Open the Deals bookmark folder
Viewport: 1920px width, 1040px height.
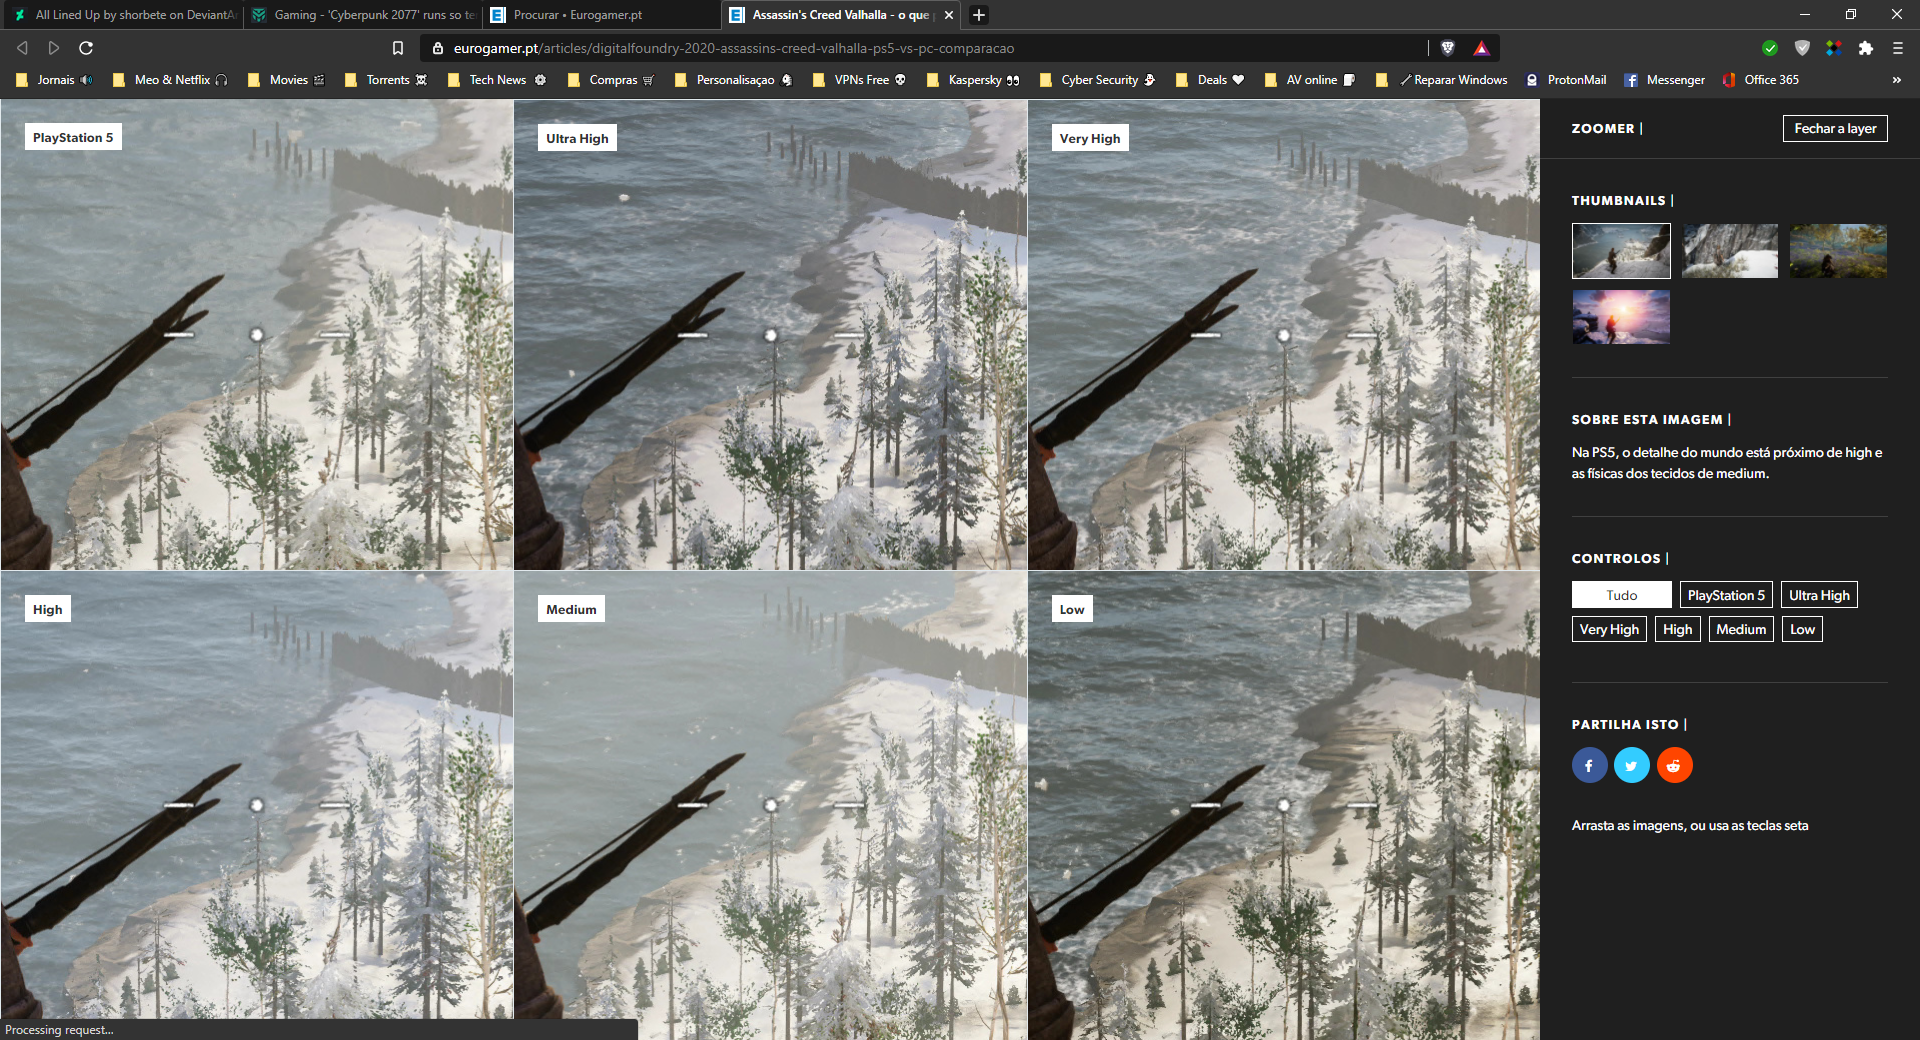[x=1210, y=80]
